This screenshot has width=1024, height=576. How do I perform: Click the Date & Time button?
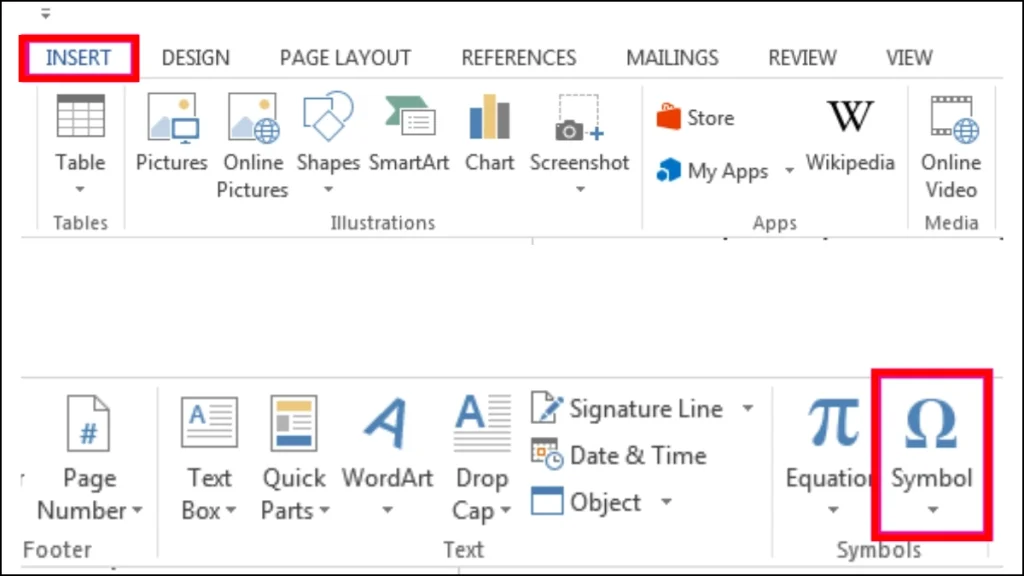(x=620, y=455)
